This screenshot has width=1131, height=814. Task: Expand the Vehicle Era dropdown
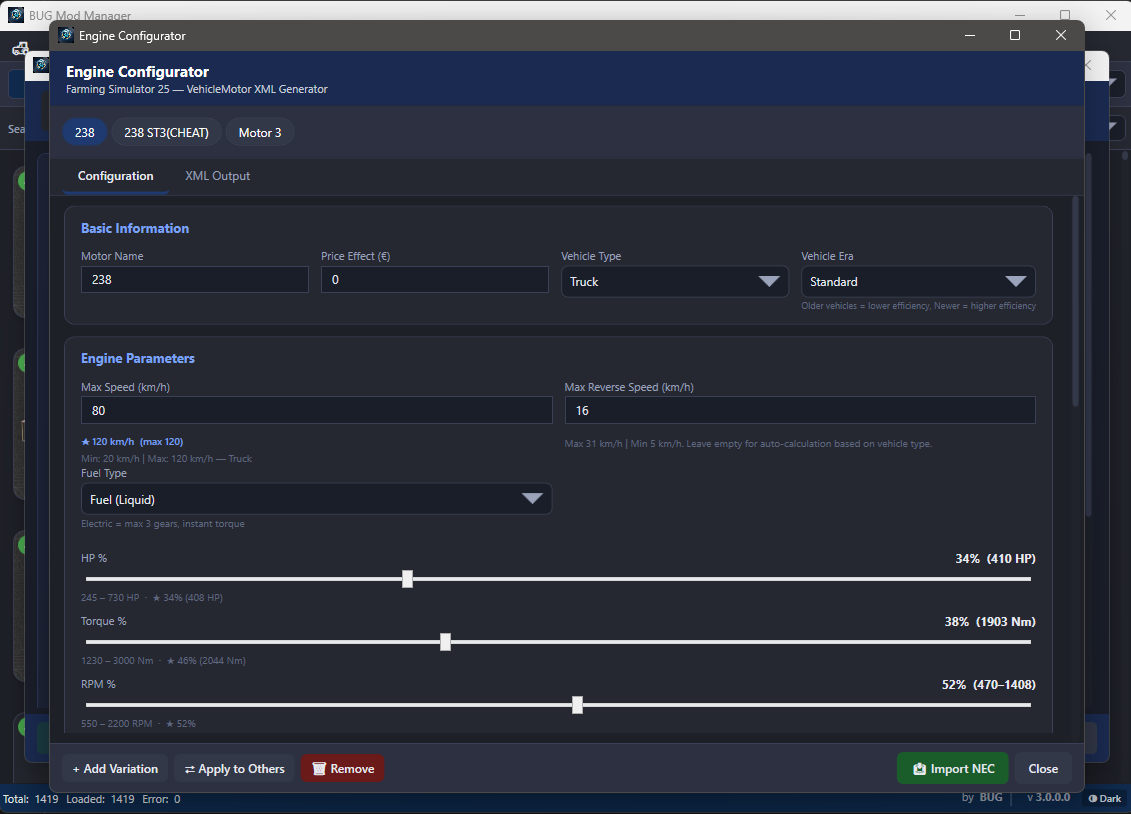pos(917,282)
